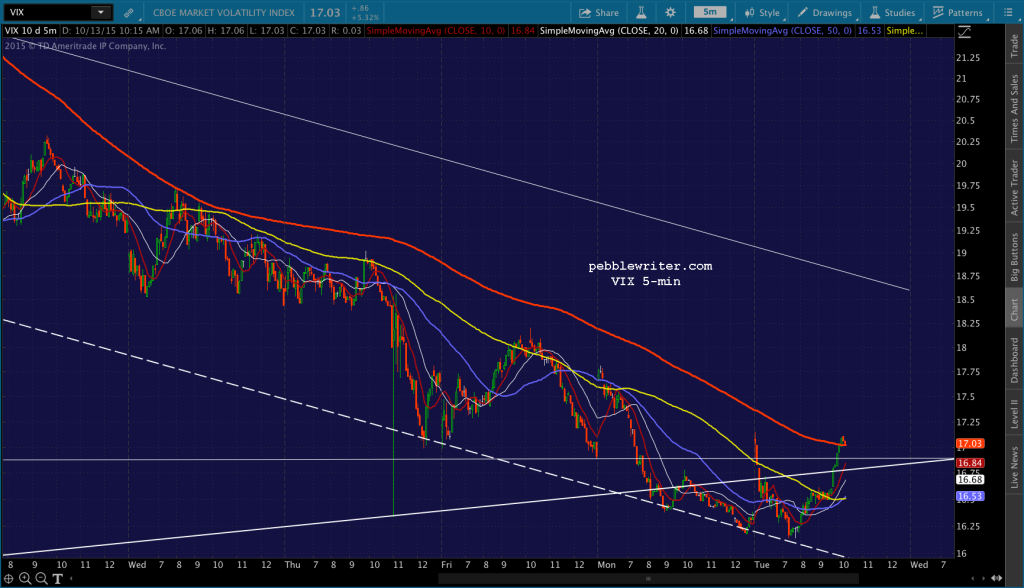Toggle the chart line-mode icon above price axis
Viewport: 1024px width, 588px height.
coord(964,31)
